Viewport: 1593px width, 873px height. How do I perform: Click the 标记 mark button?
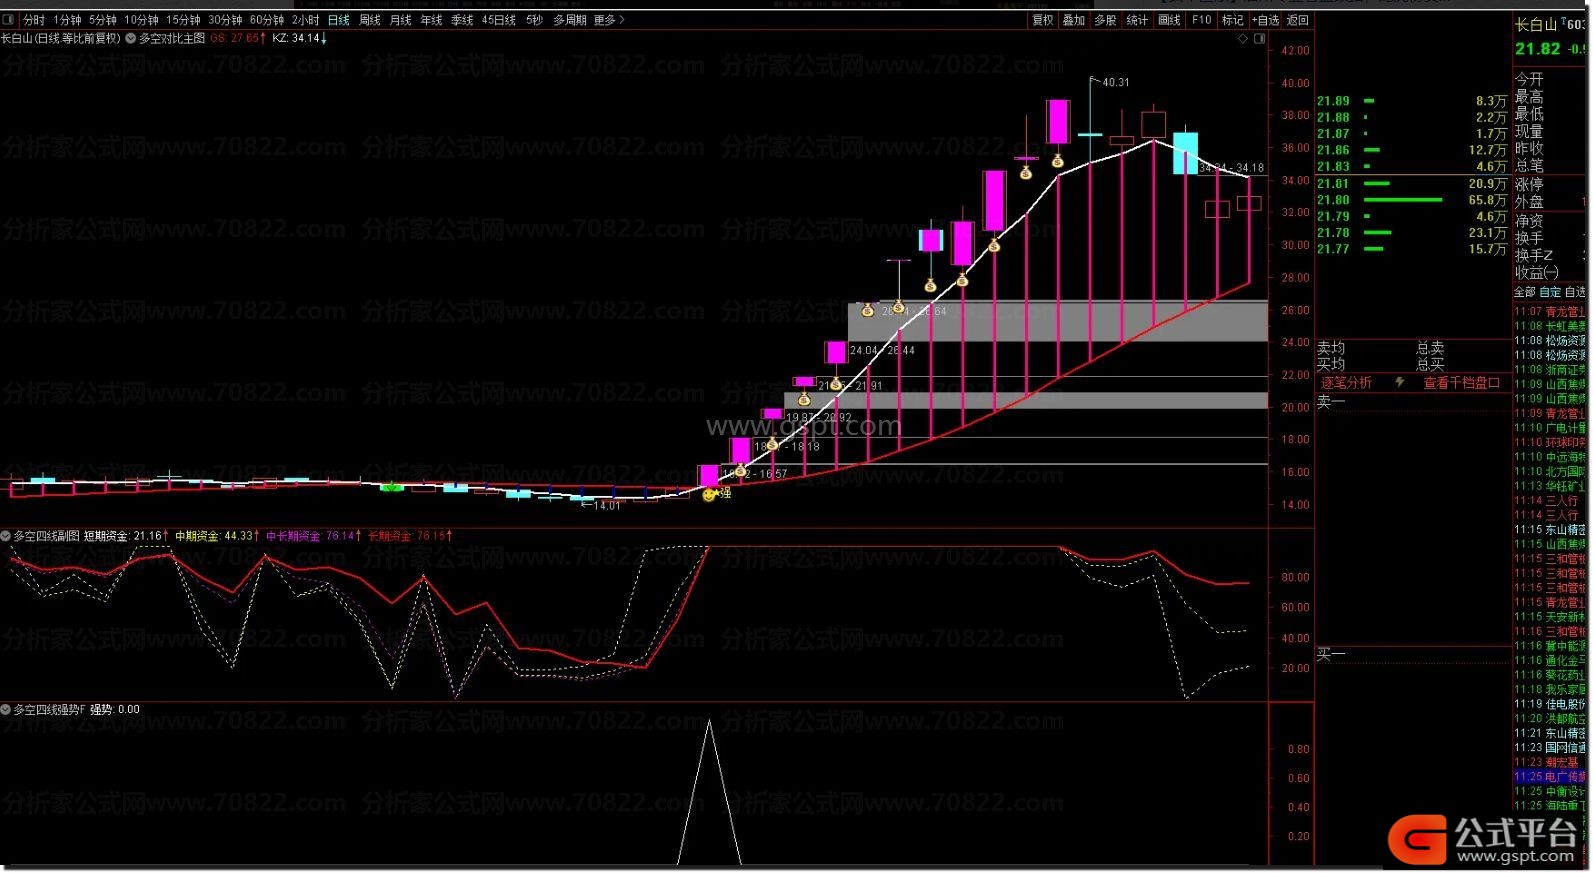(x=1232, y=20)
